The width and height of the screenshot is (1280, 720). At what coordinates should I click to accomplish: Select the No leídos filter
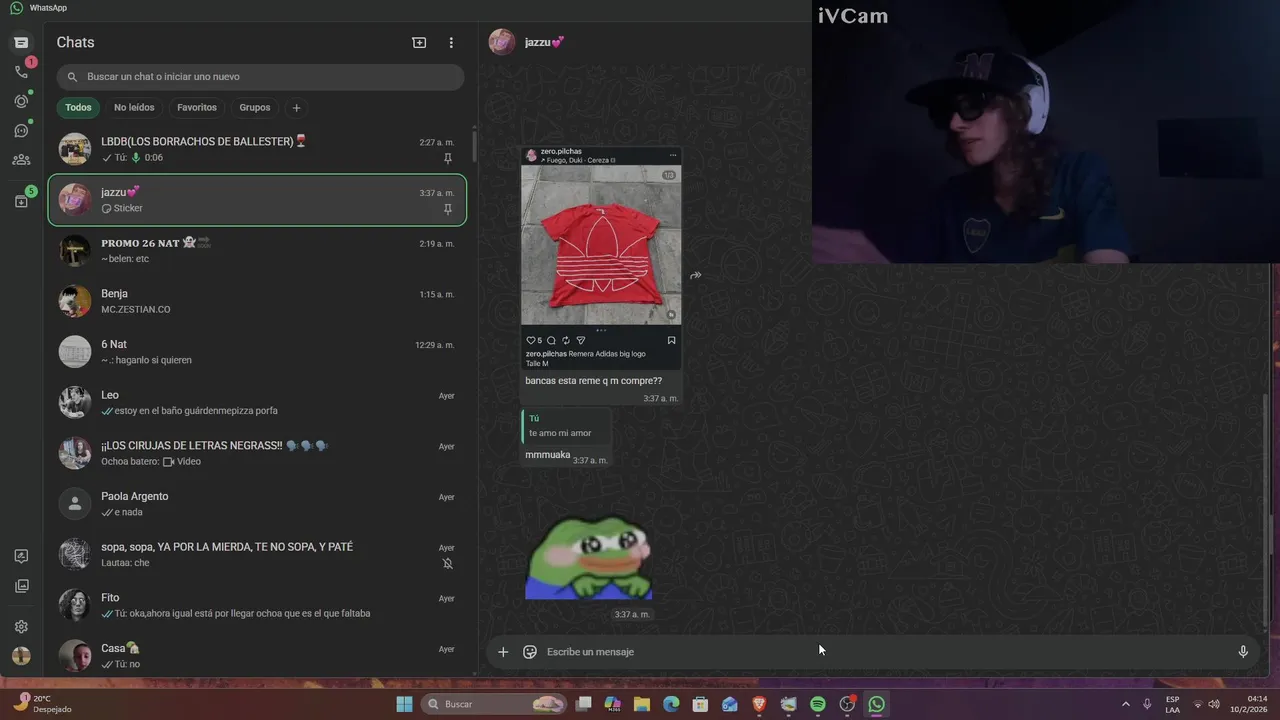(x=134, y=108)
